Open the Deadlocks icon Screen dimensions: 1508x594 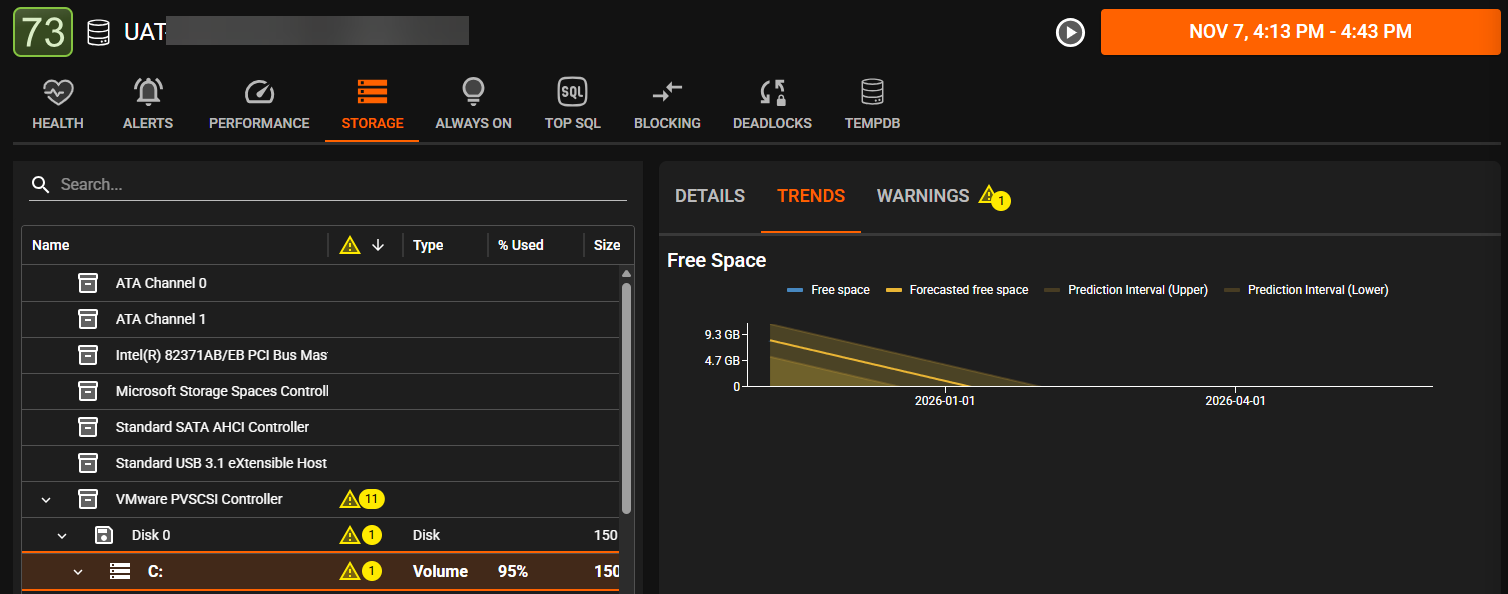[772, 93]
